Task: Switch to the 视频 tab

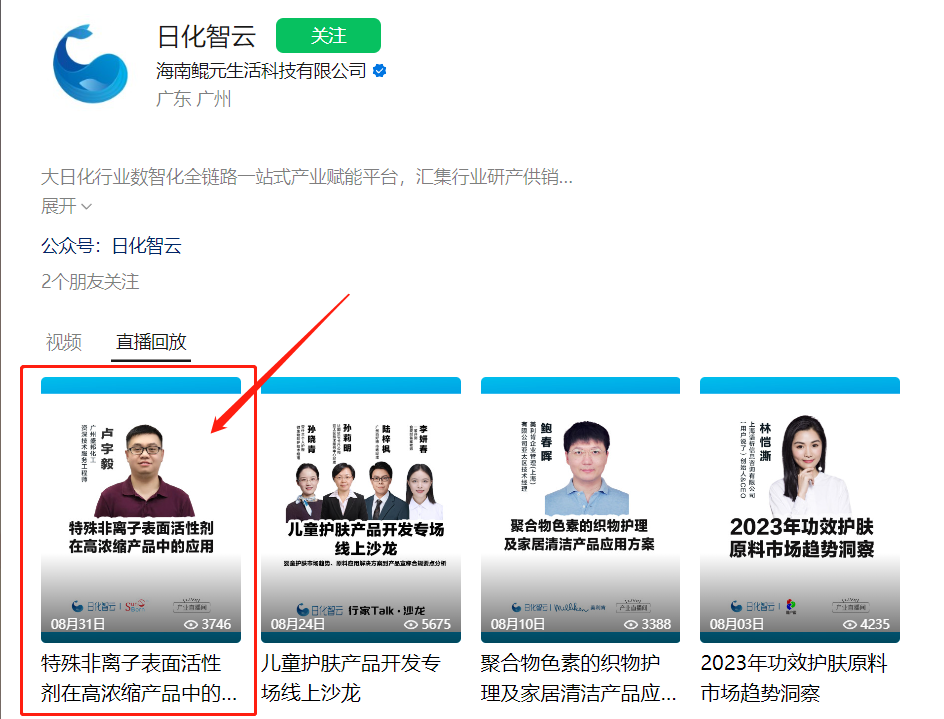Action: point(64,342)
